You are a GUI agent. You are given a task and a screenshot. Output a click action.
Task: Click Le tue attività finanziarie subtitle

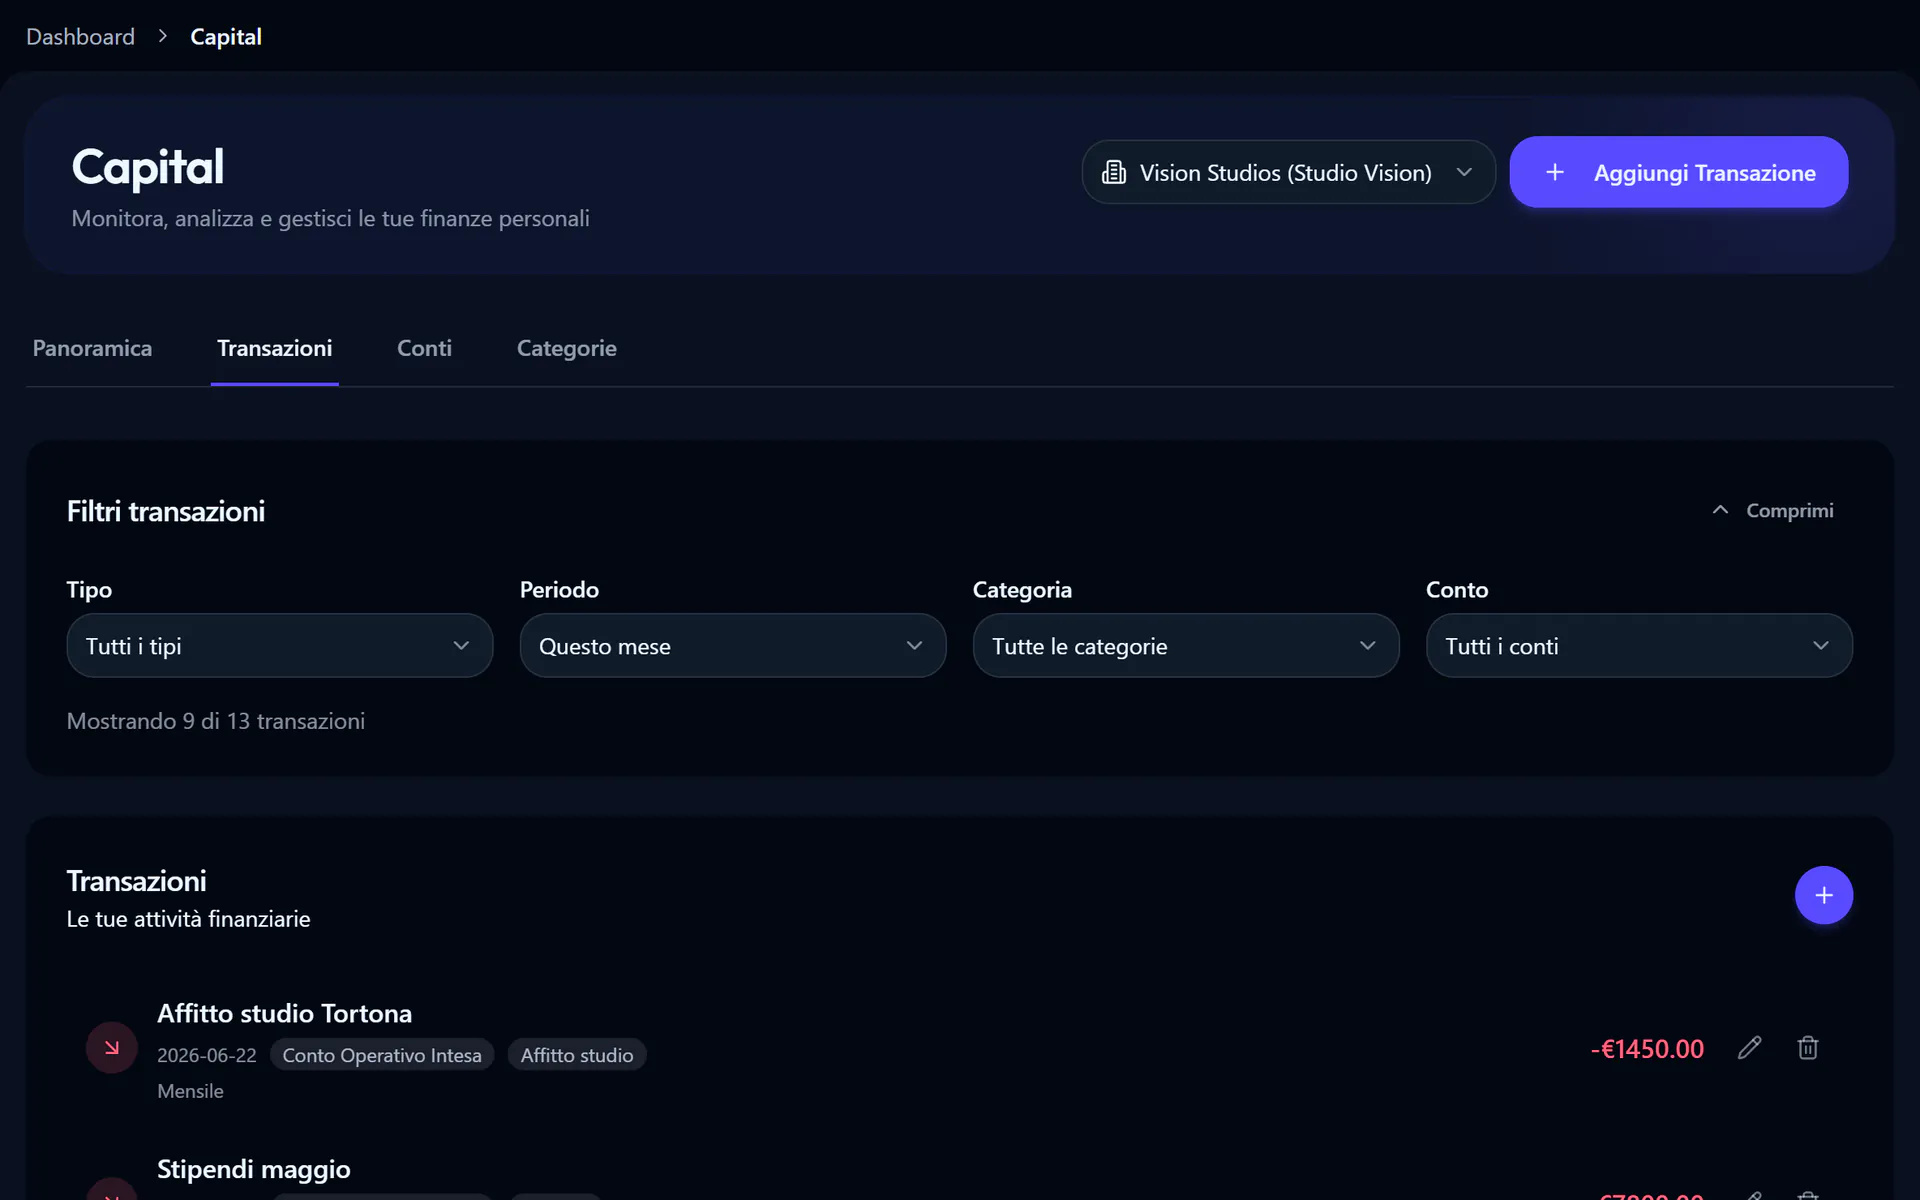188,919
